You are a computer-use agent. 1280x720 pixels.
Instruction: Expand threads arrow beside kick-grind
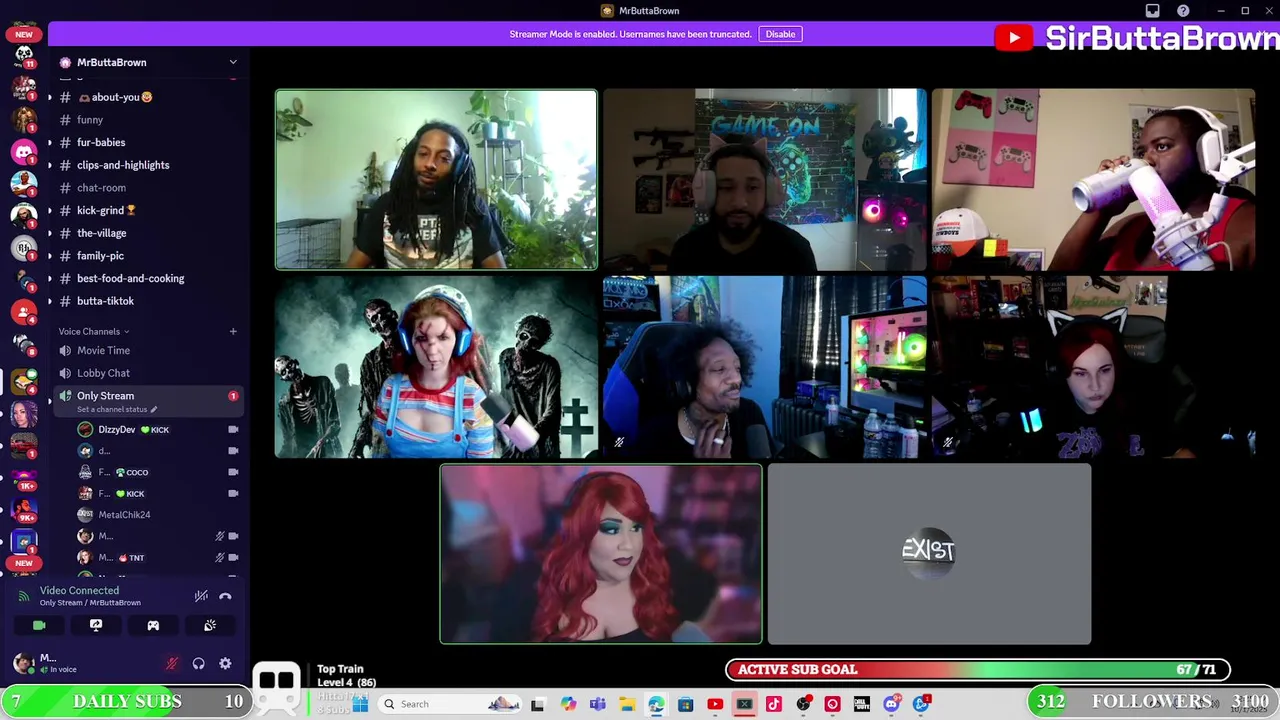49,210
